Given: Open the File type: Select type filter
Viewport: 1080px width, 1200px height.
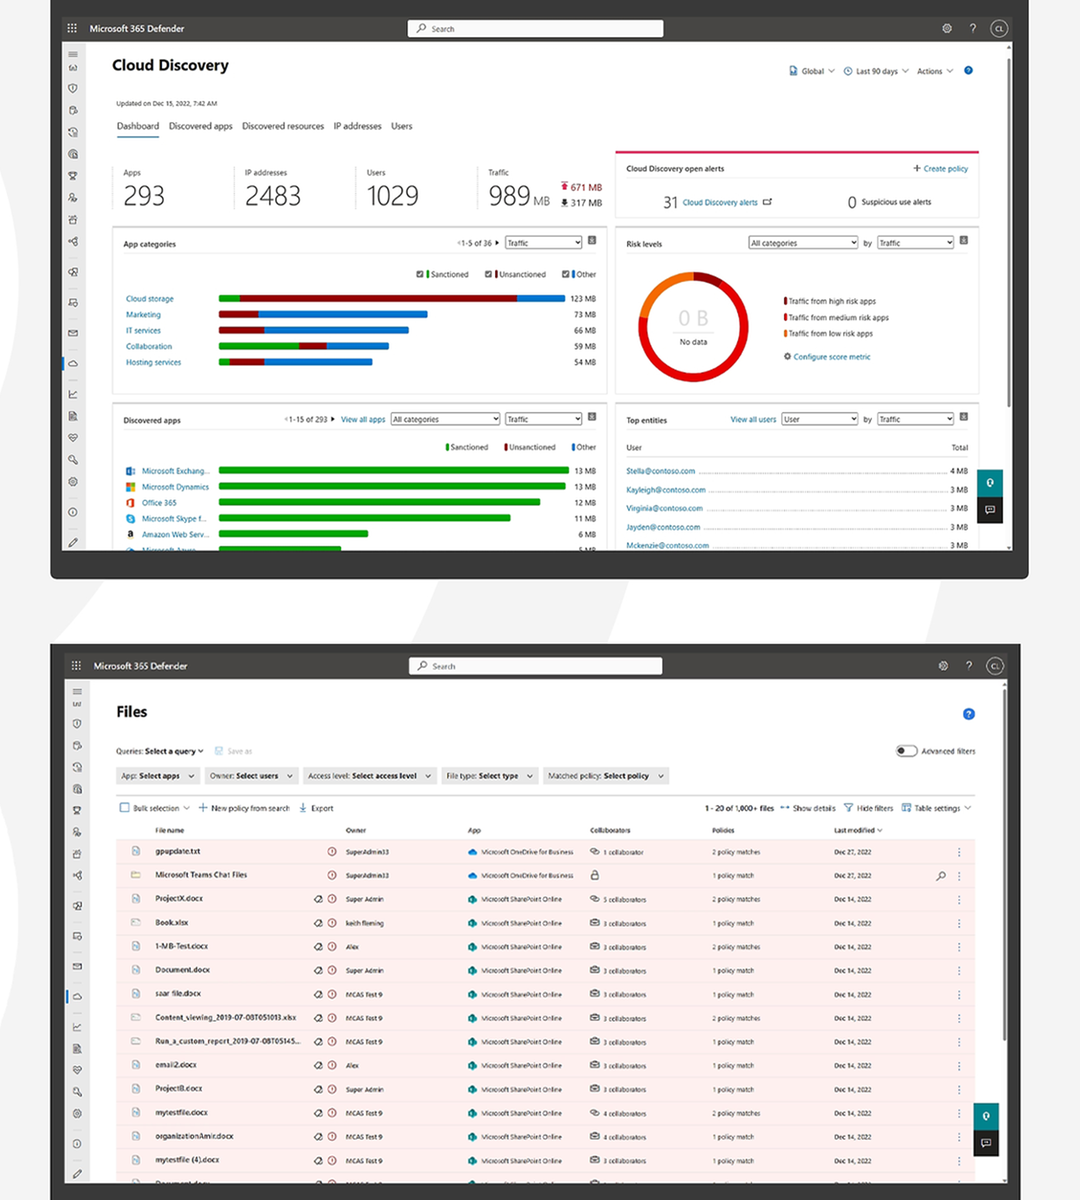Looking at the screenshot, I should 489,776.
